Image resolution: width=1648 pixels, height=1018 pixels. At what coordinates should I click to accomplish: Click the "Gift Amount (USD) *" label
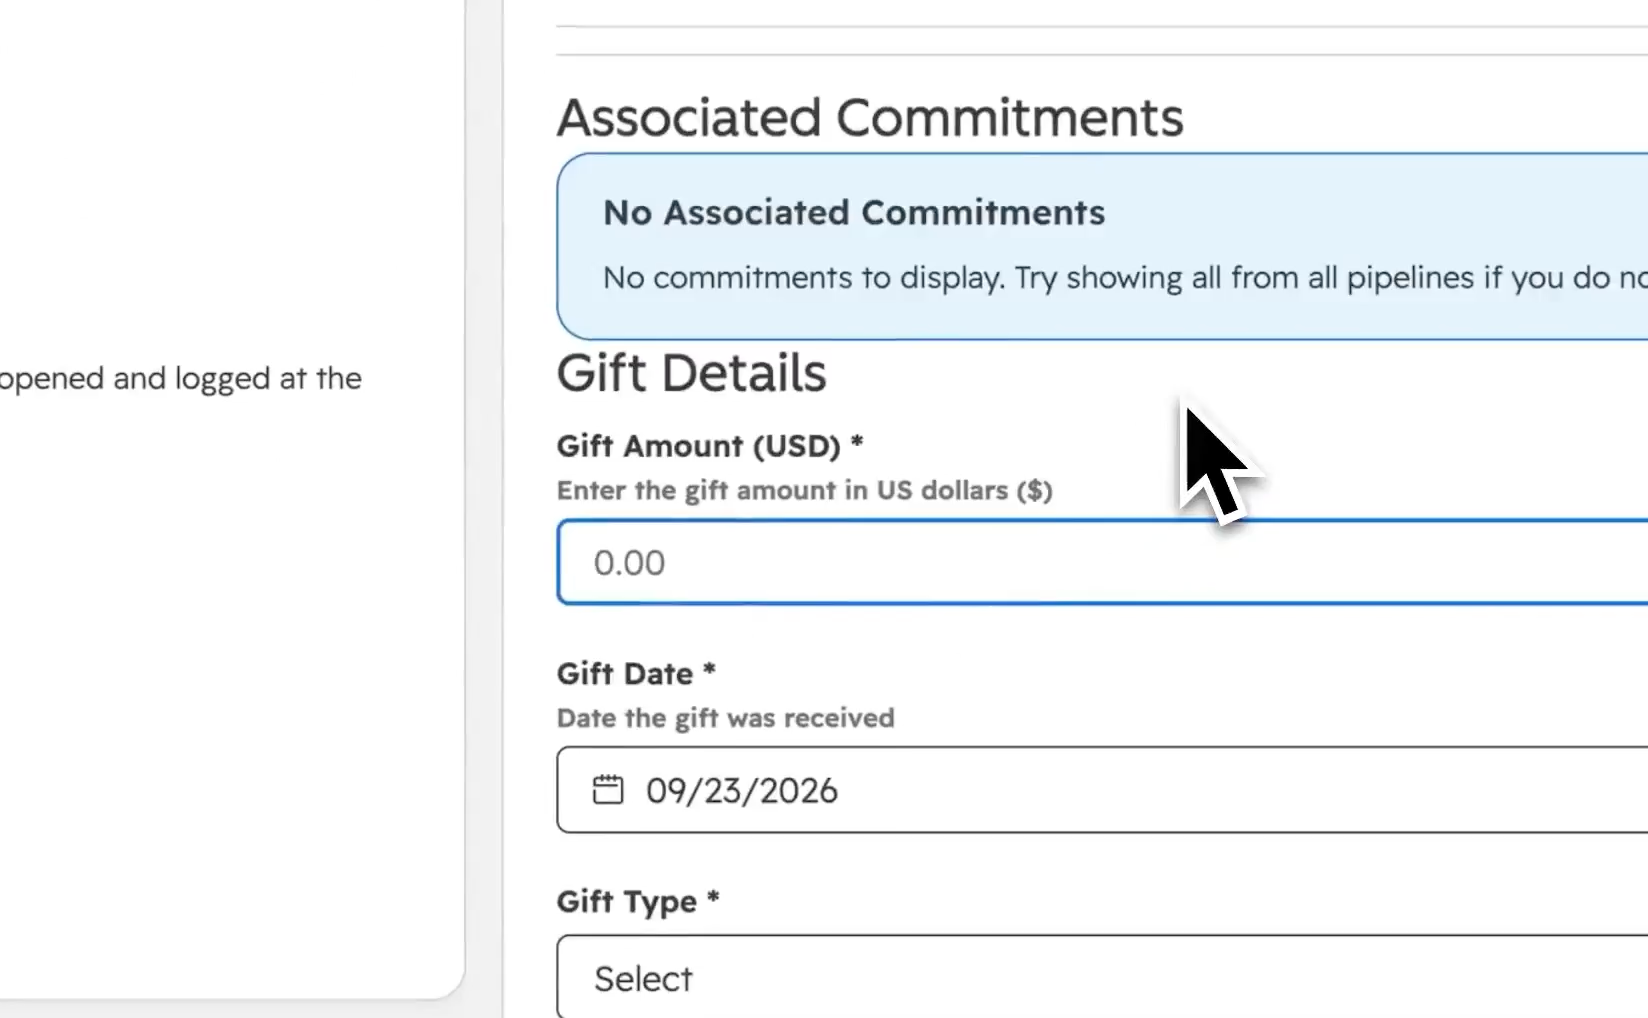(x=710, y=445)
